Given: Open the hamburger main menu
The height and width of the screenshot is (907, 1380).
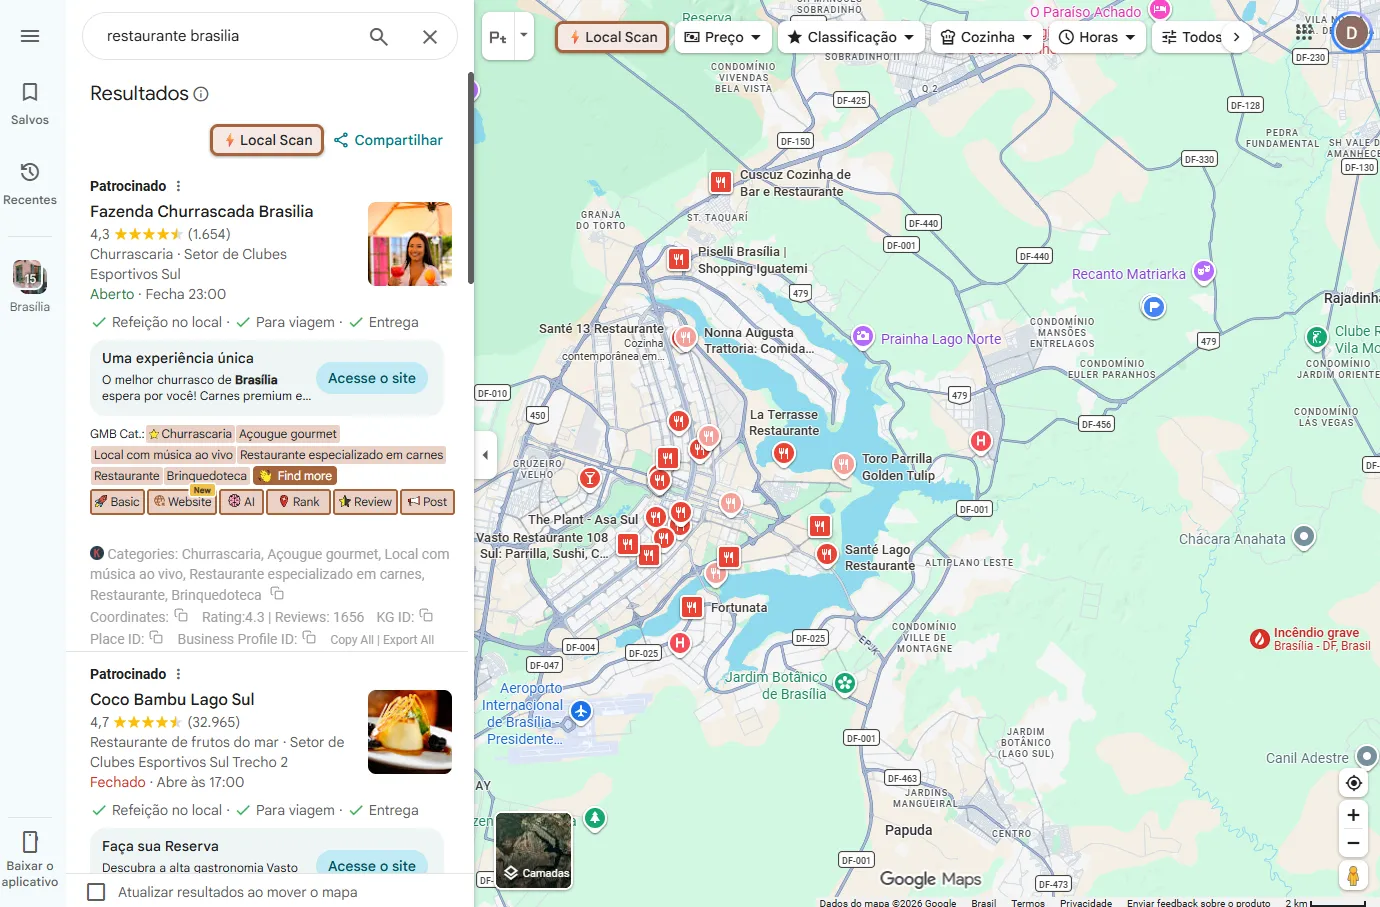Looking at the screenshot, I should point(30,36).
